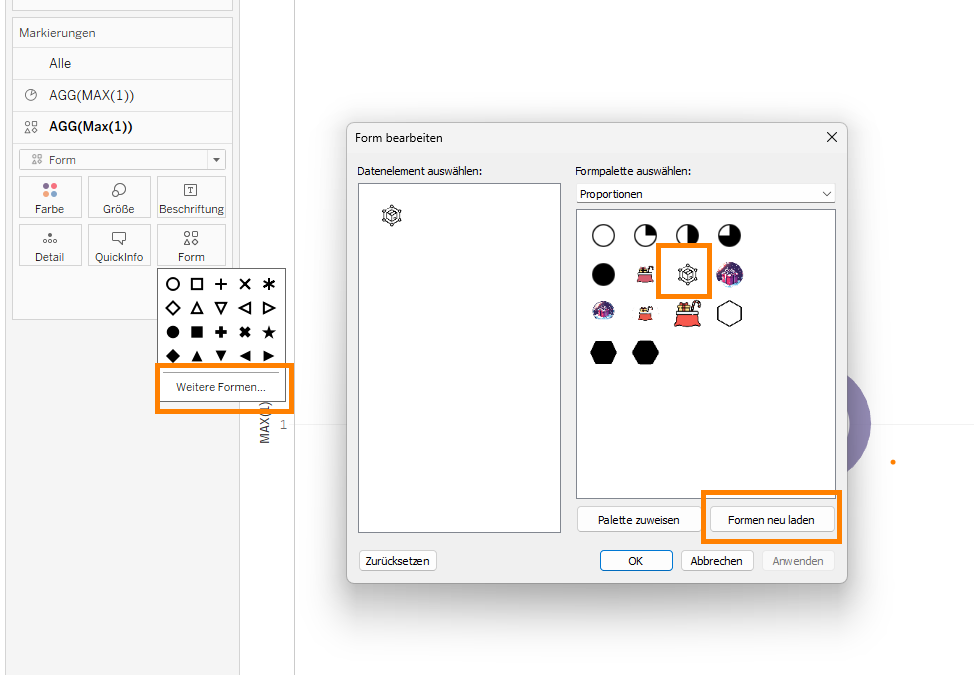Pick the outlined hexagon shape
974x675 pixels.
pyautogui.click(x=729, y=314)
